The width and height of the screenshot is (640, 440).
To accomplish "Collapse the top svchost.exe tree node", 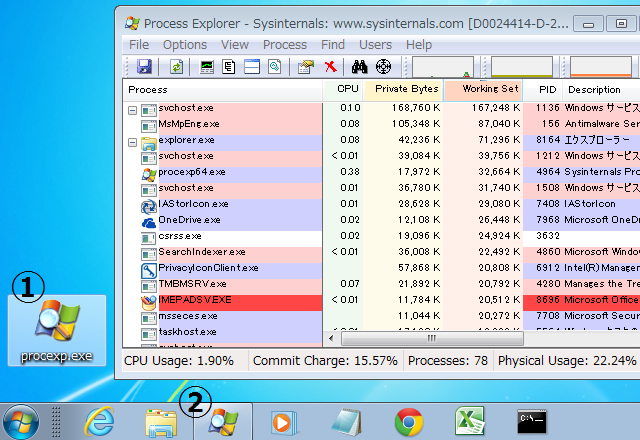I will click(x=132, y=111).
